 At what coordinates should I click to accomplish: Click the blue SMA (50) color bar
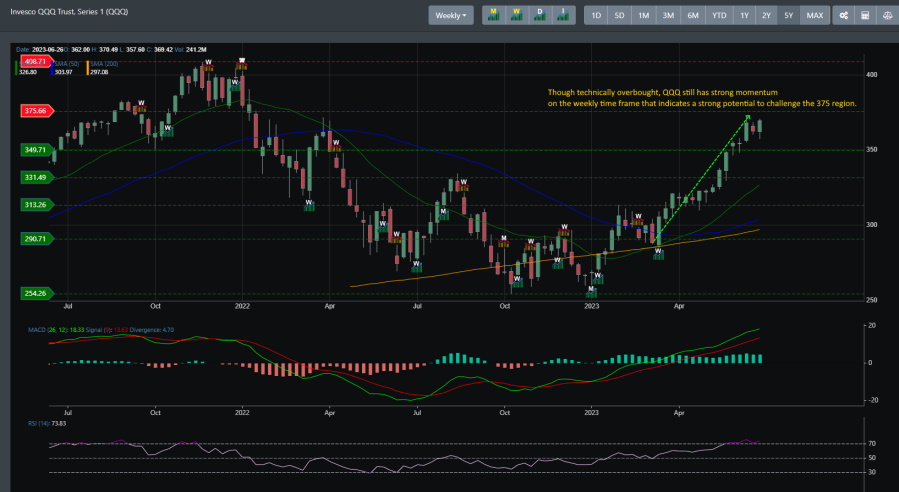pos(52,68)
